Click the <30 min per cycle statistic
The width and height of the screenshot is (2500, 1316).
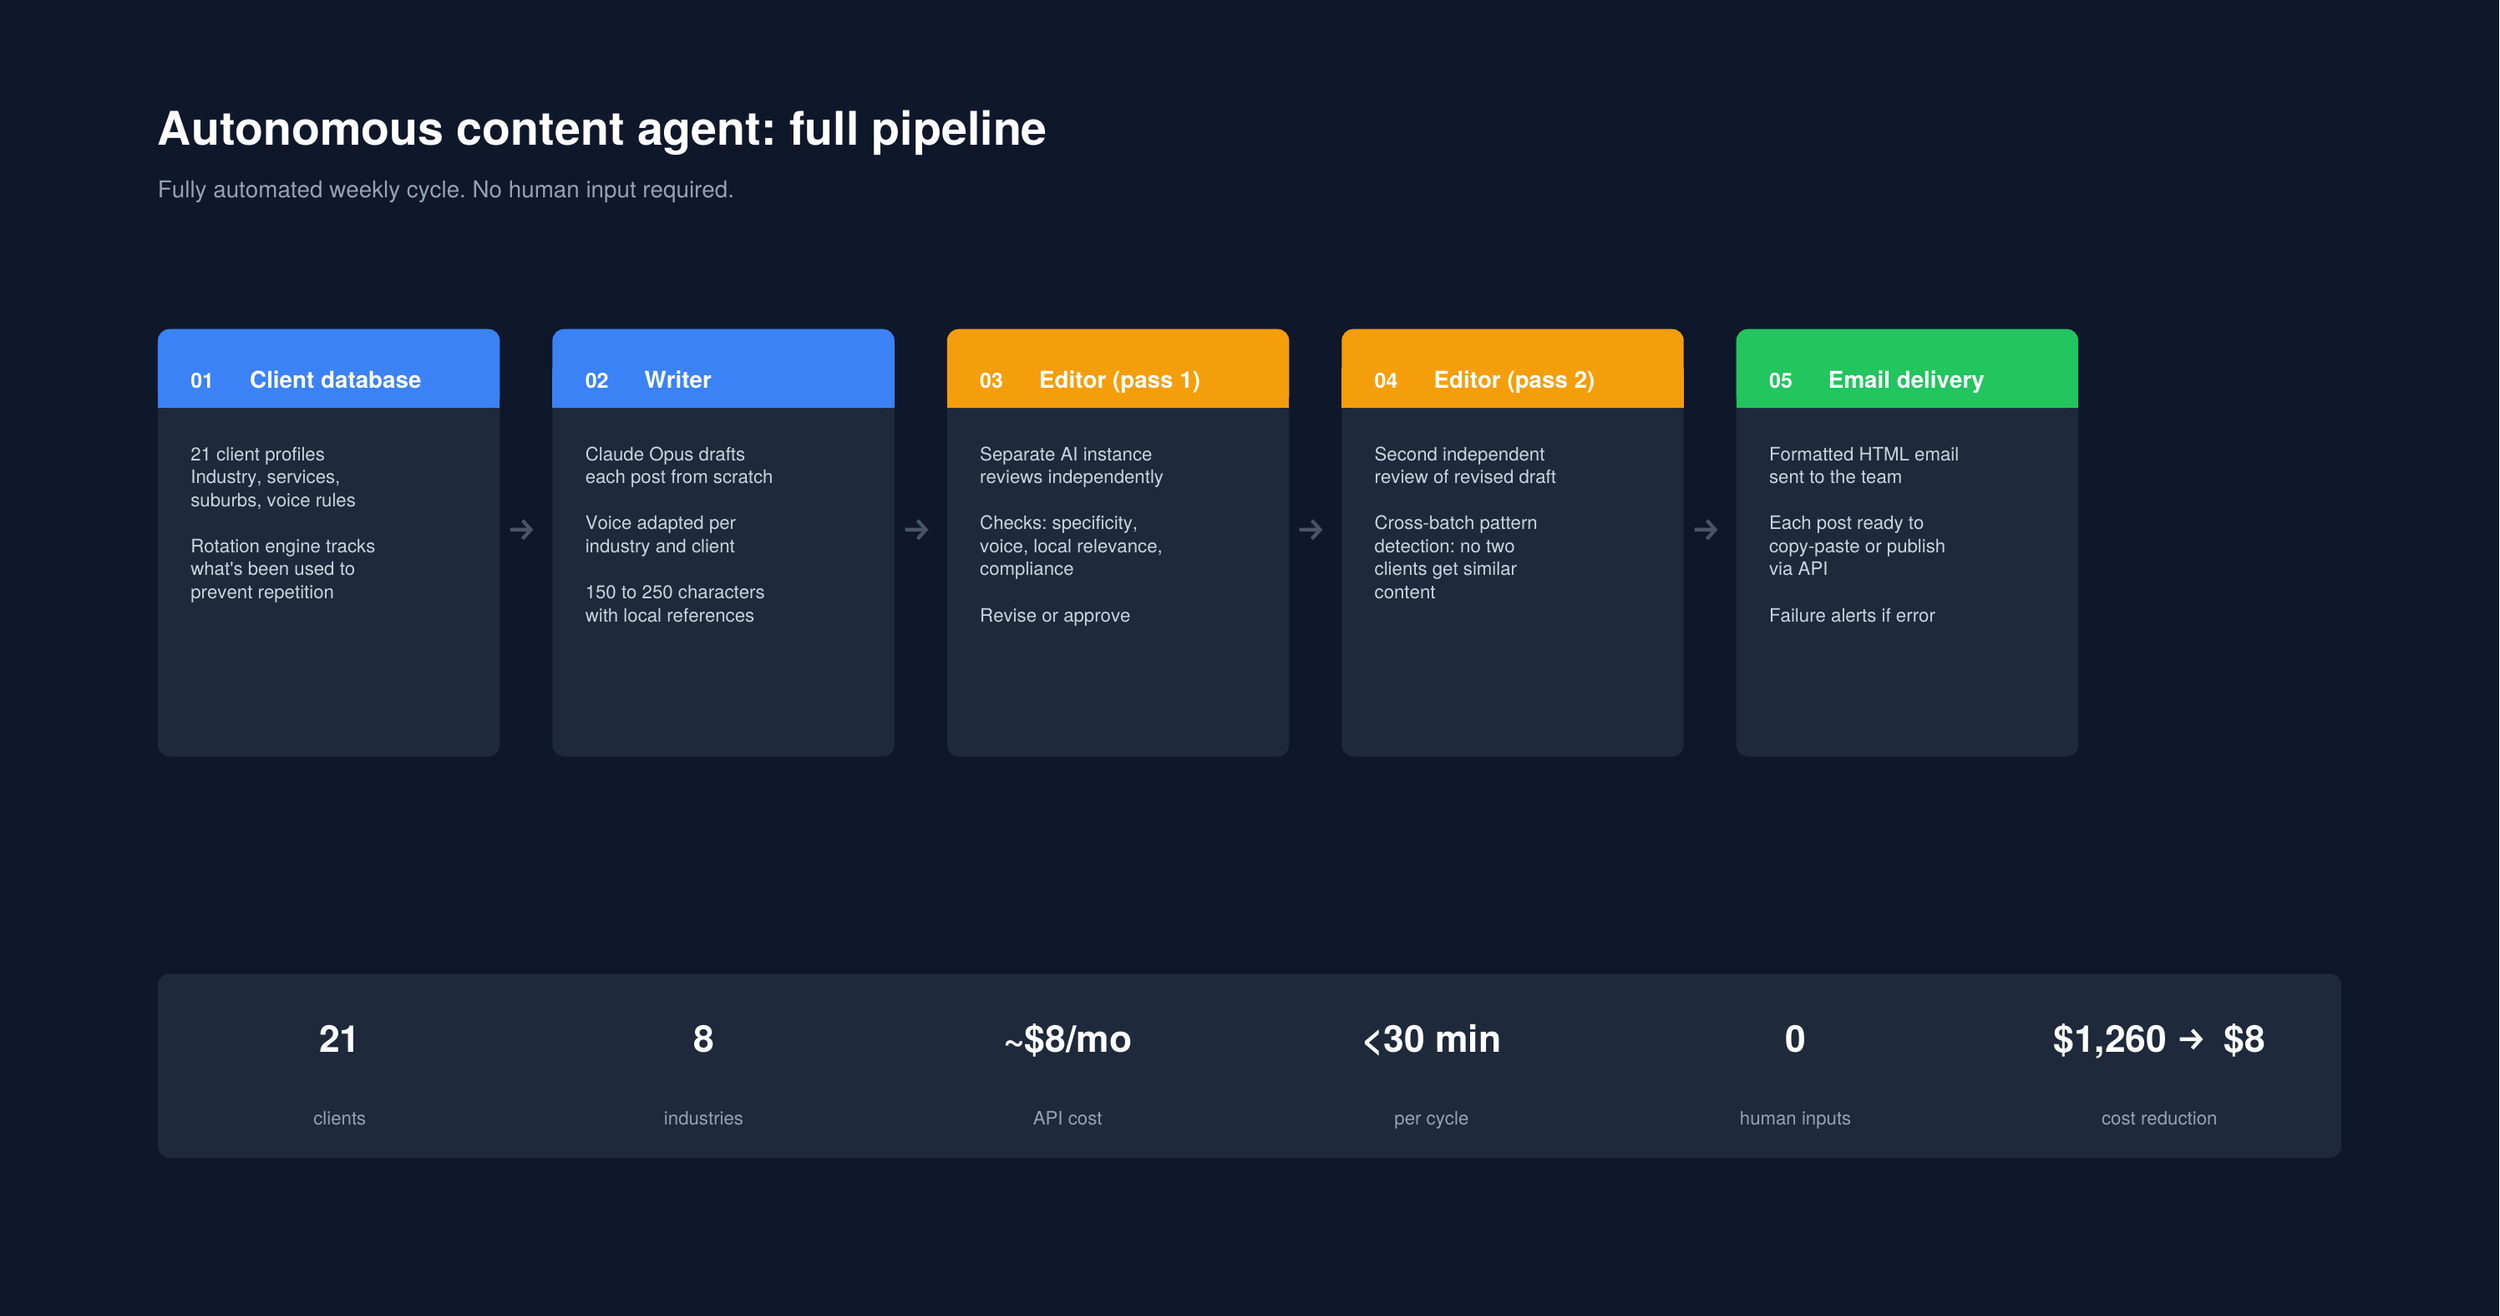[x=1431, y=1072]
